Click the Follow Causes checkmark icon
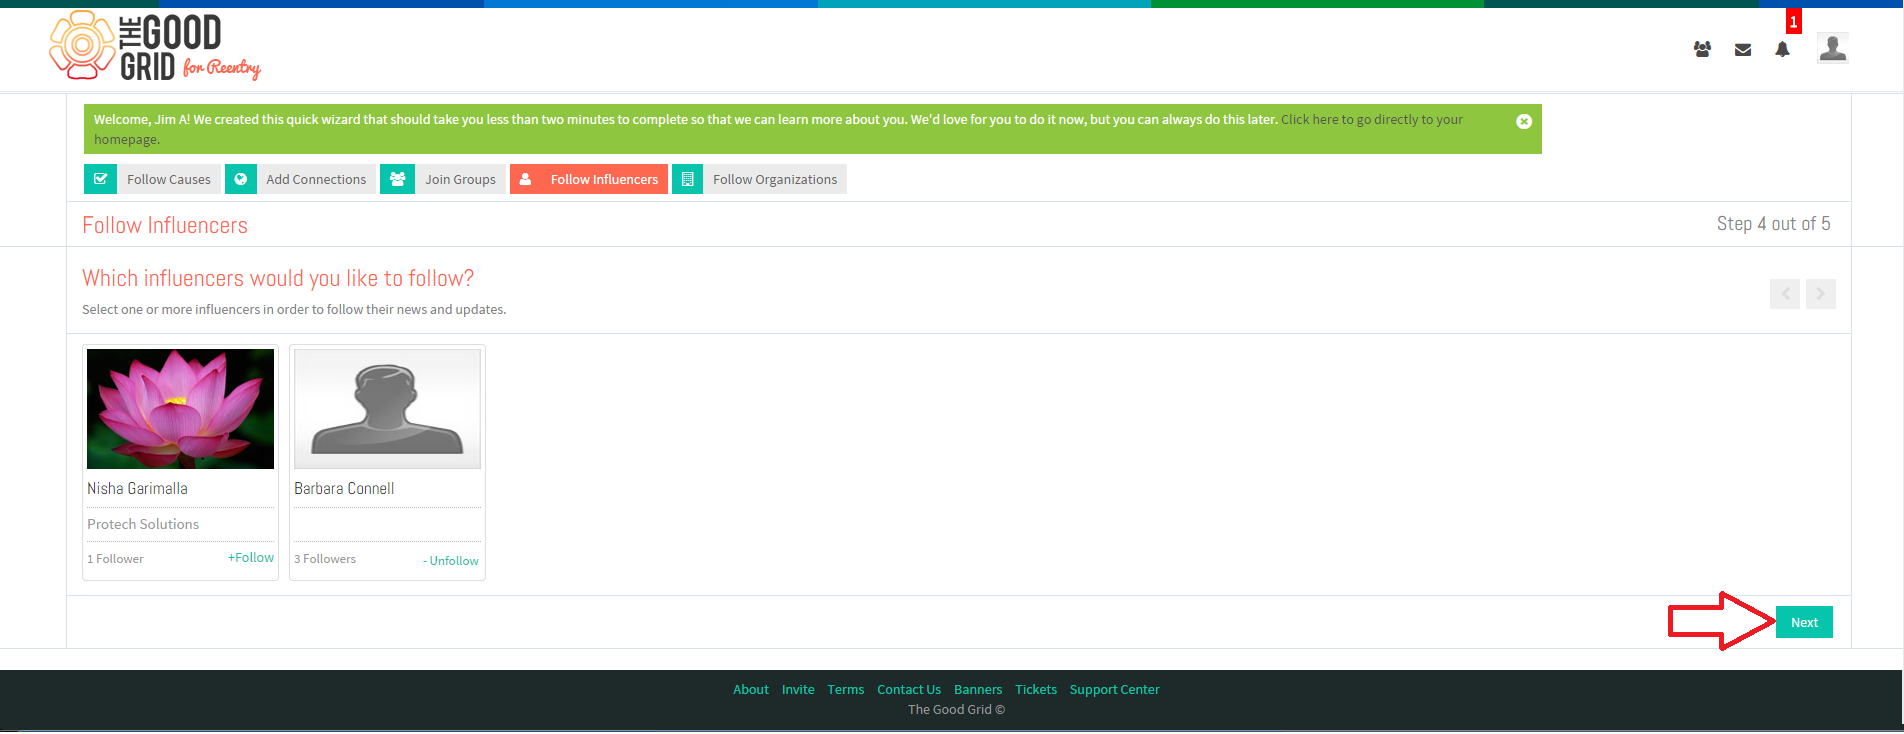Viewport: 1904px width, 734px height. (100, 179)
